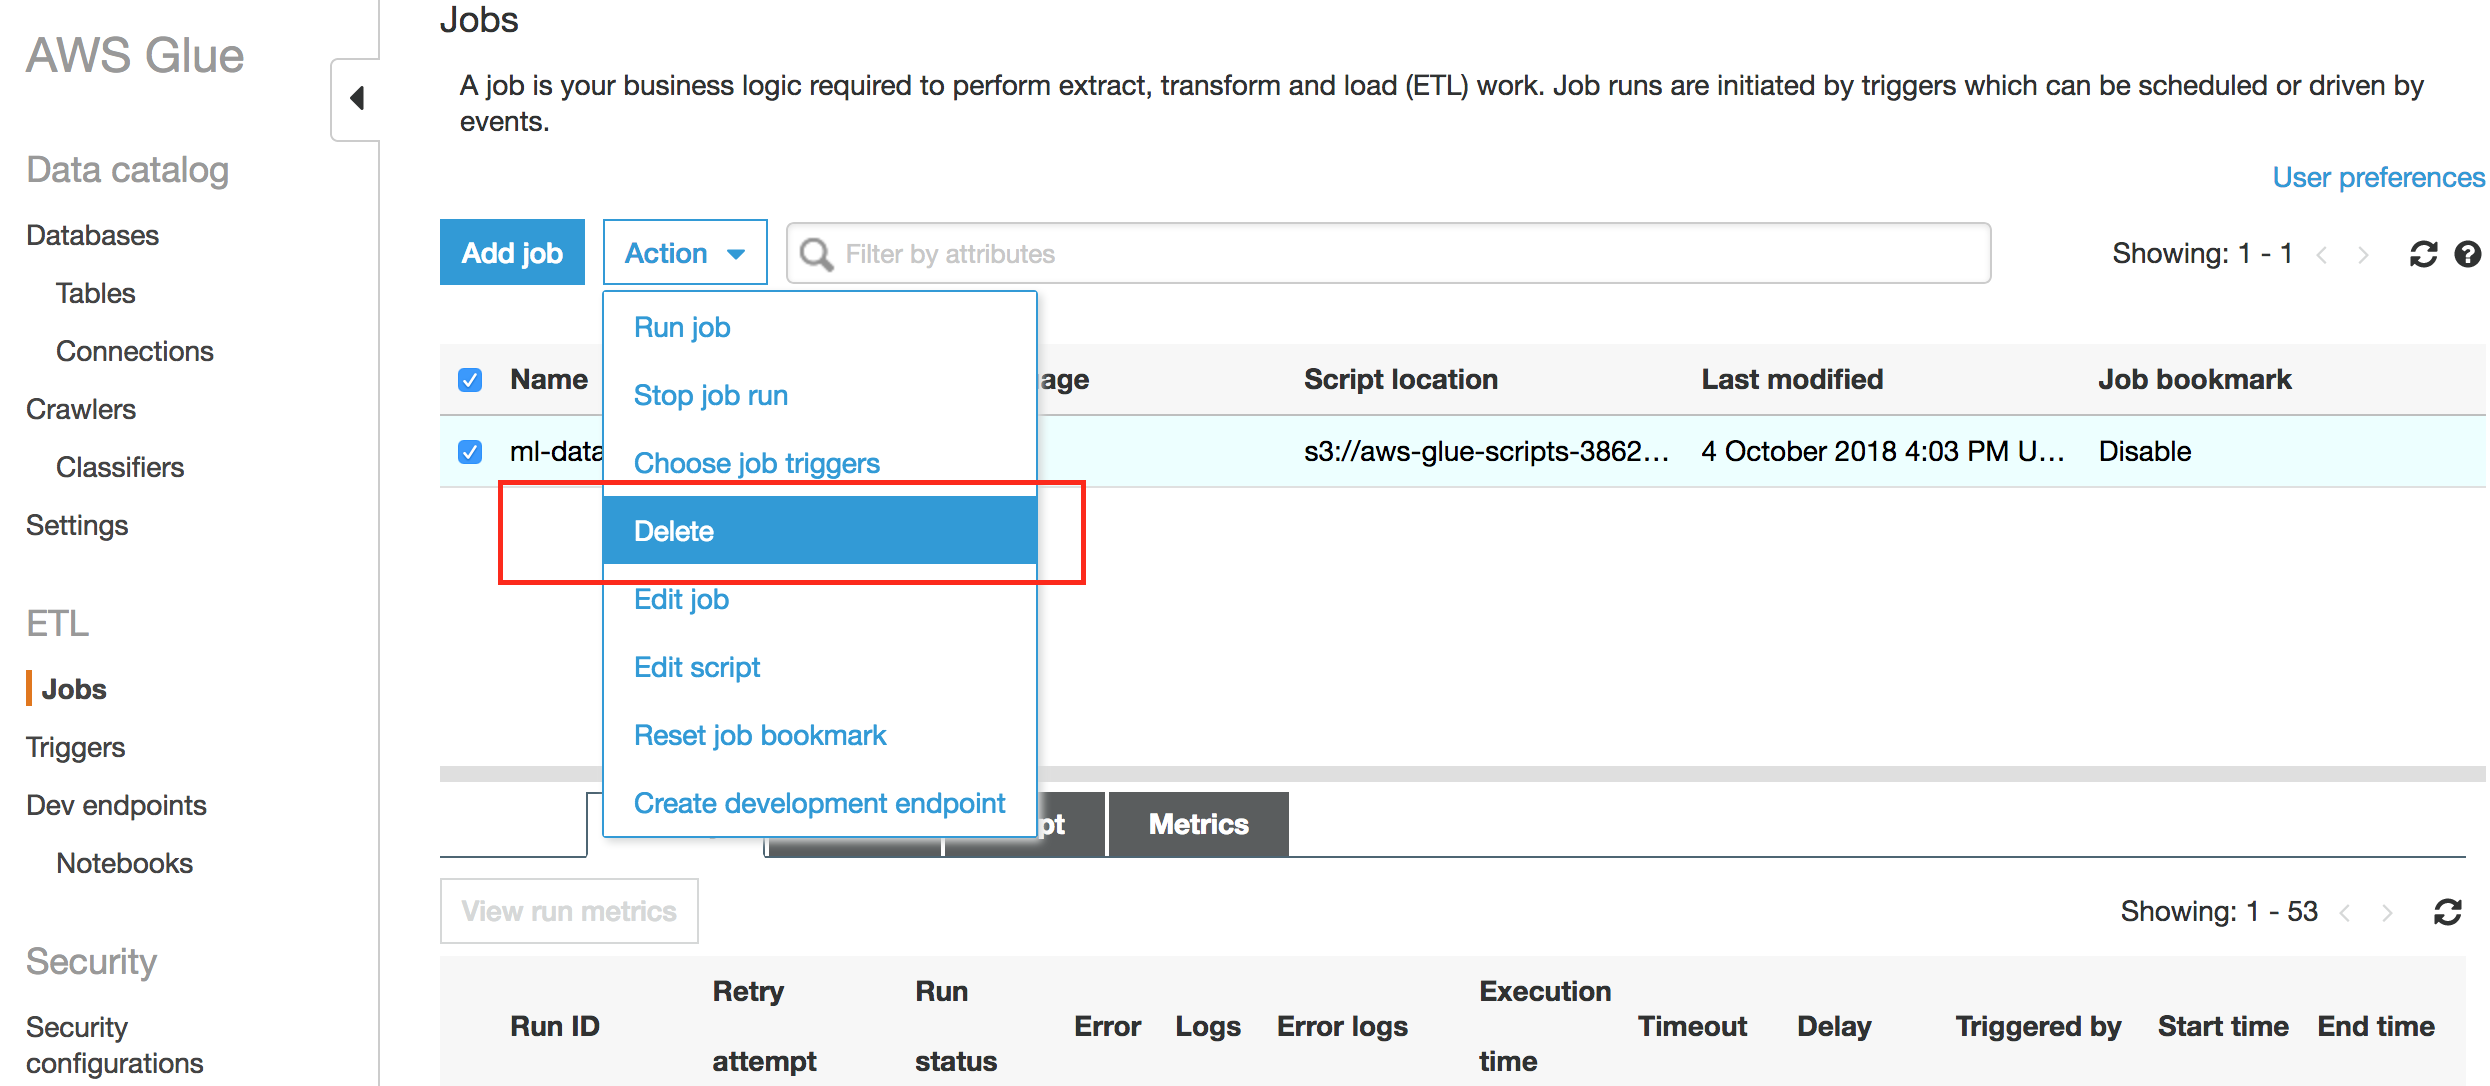2490x1086 pixels.
Task: Choose Run job from the menu
Action: pyautogui.click(x=682, y=327)
